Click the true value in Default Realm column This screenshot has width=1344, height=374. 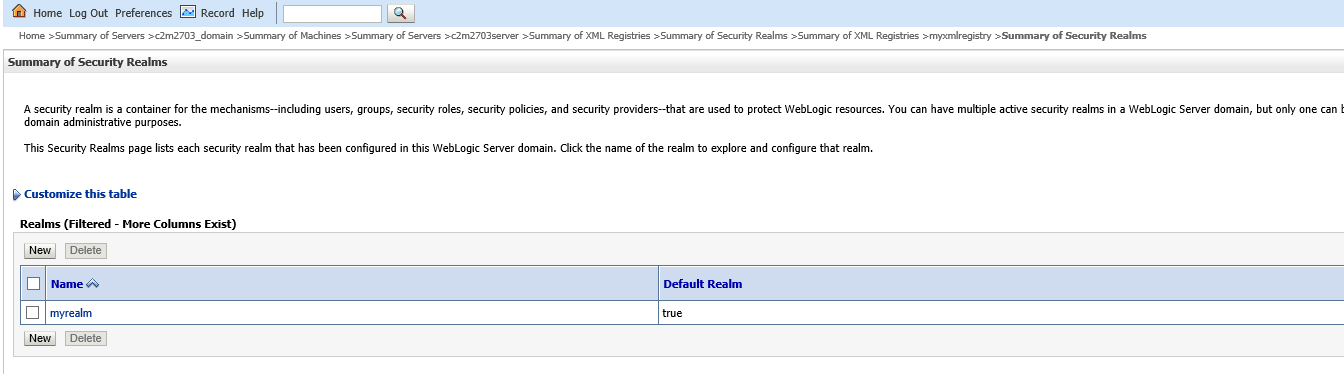673,313
